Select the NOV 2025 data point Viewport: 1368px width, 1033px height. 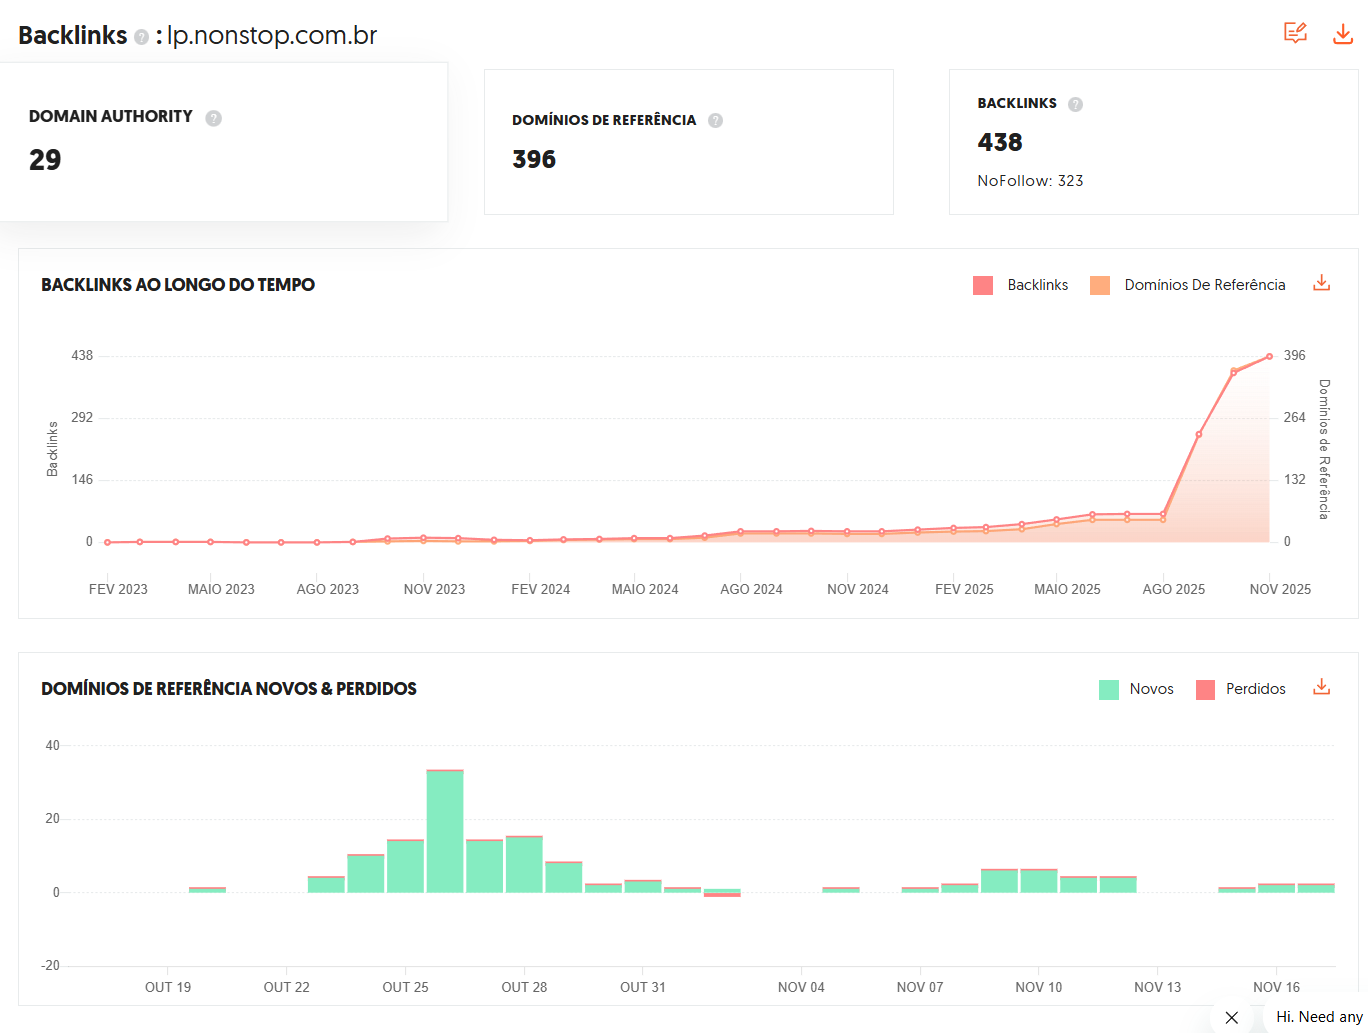coord(1269,356)
